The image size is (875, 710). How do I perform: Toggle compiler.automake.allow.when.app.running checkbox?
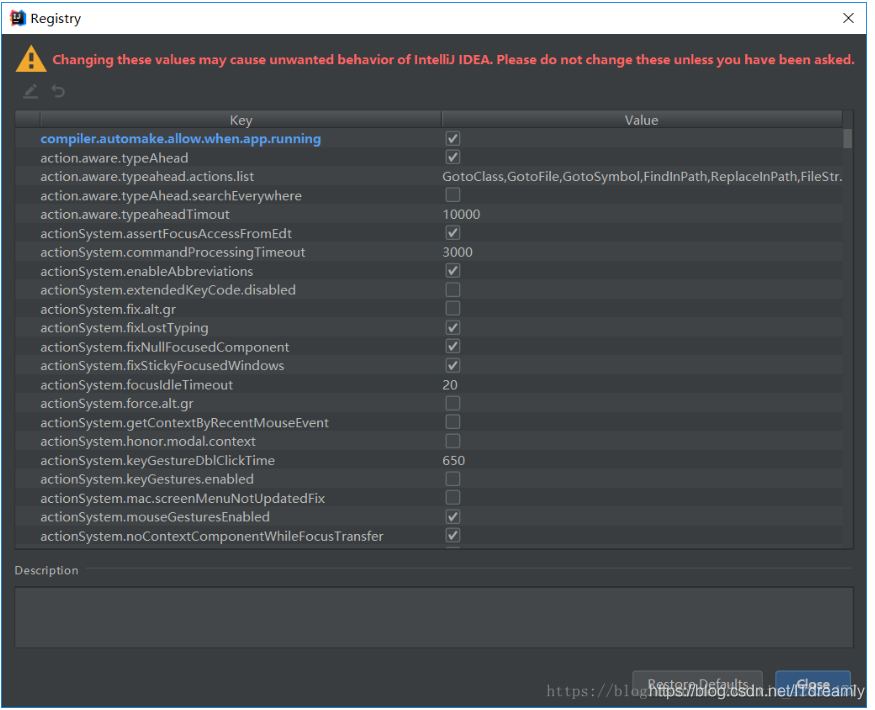coord(453,138)
